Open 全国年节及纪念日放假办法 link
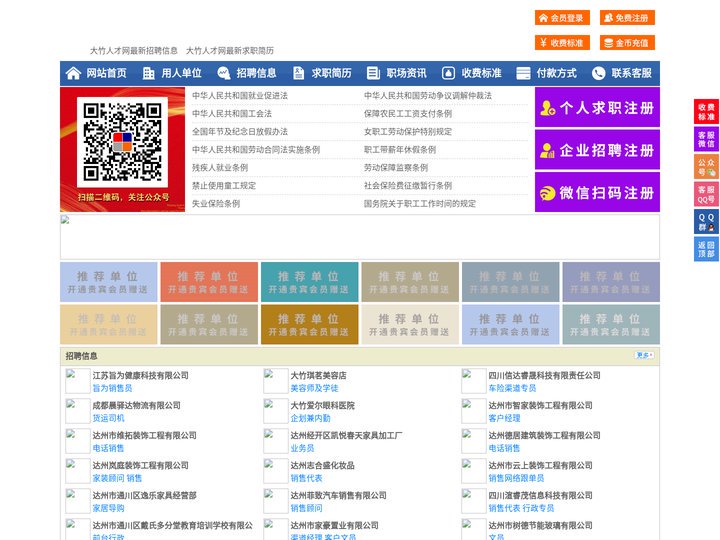 240,131
